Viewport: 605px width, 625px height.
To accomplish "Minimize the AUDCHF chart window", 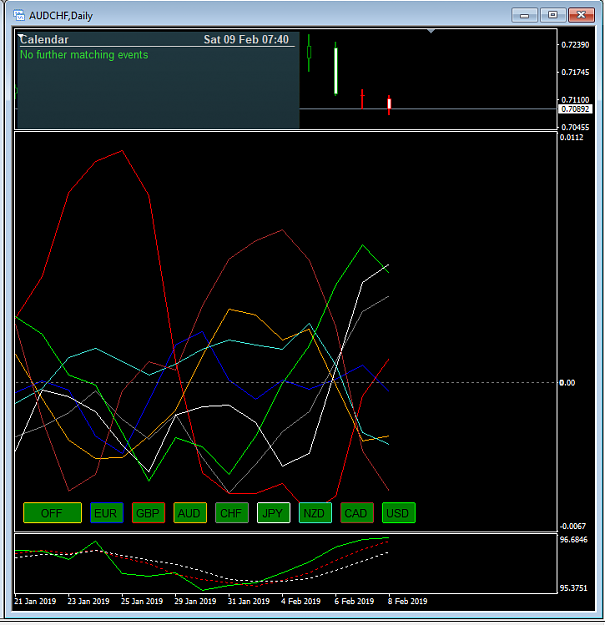I will 524,15.
